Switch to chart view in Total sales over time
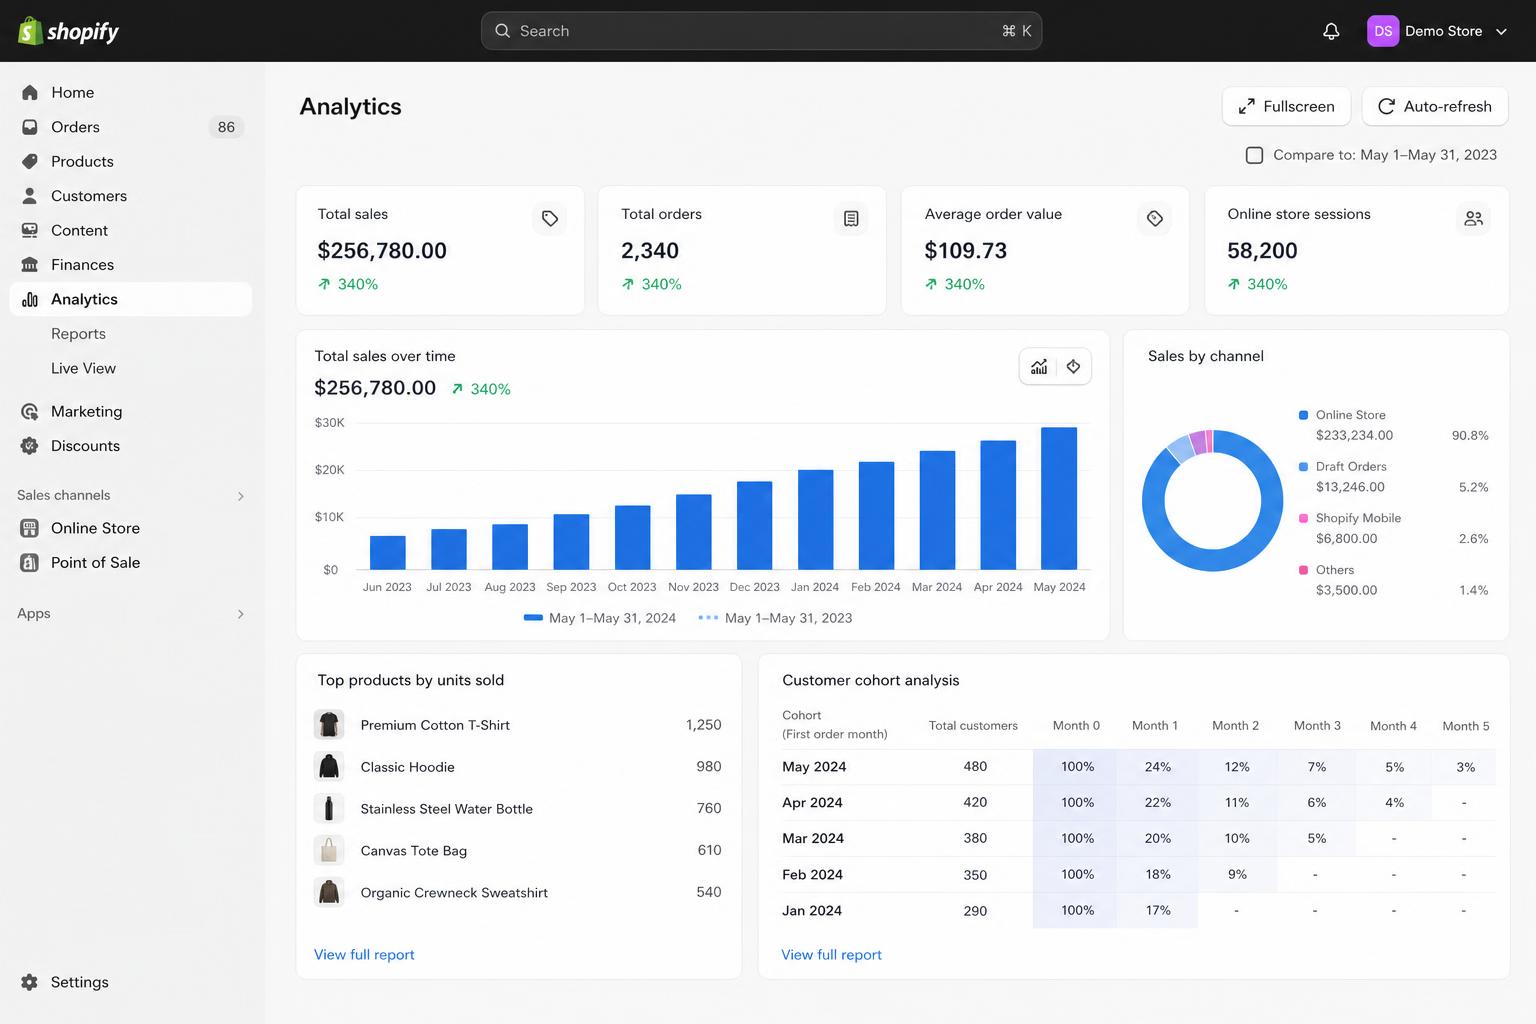Viewport: 1536px width, 1024px height. pos(1039,366)
